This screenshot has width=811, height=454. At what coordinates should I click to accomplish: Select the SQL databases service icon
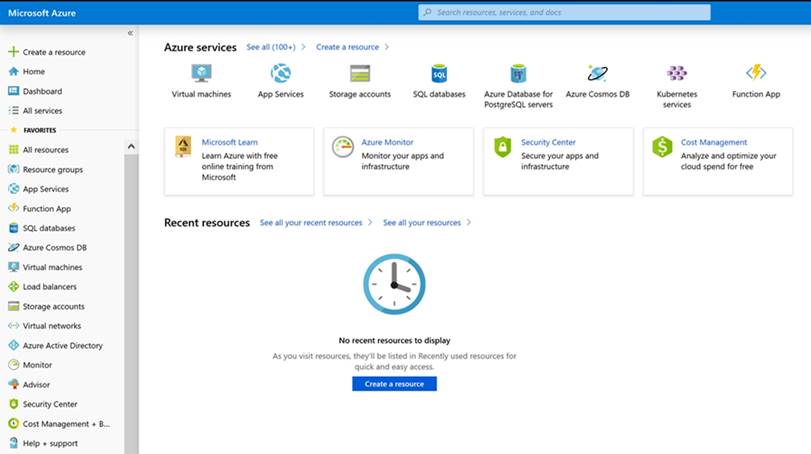(439, 74)
